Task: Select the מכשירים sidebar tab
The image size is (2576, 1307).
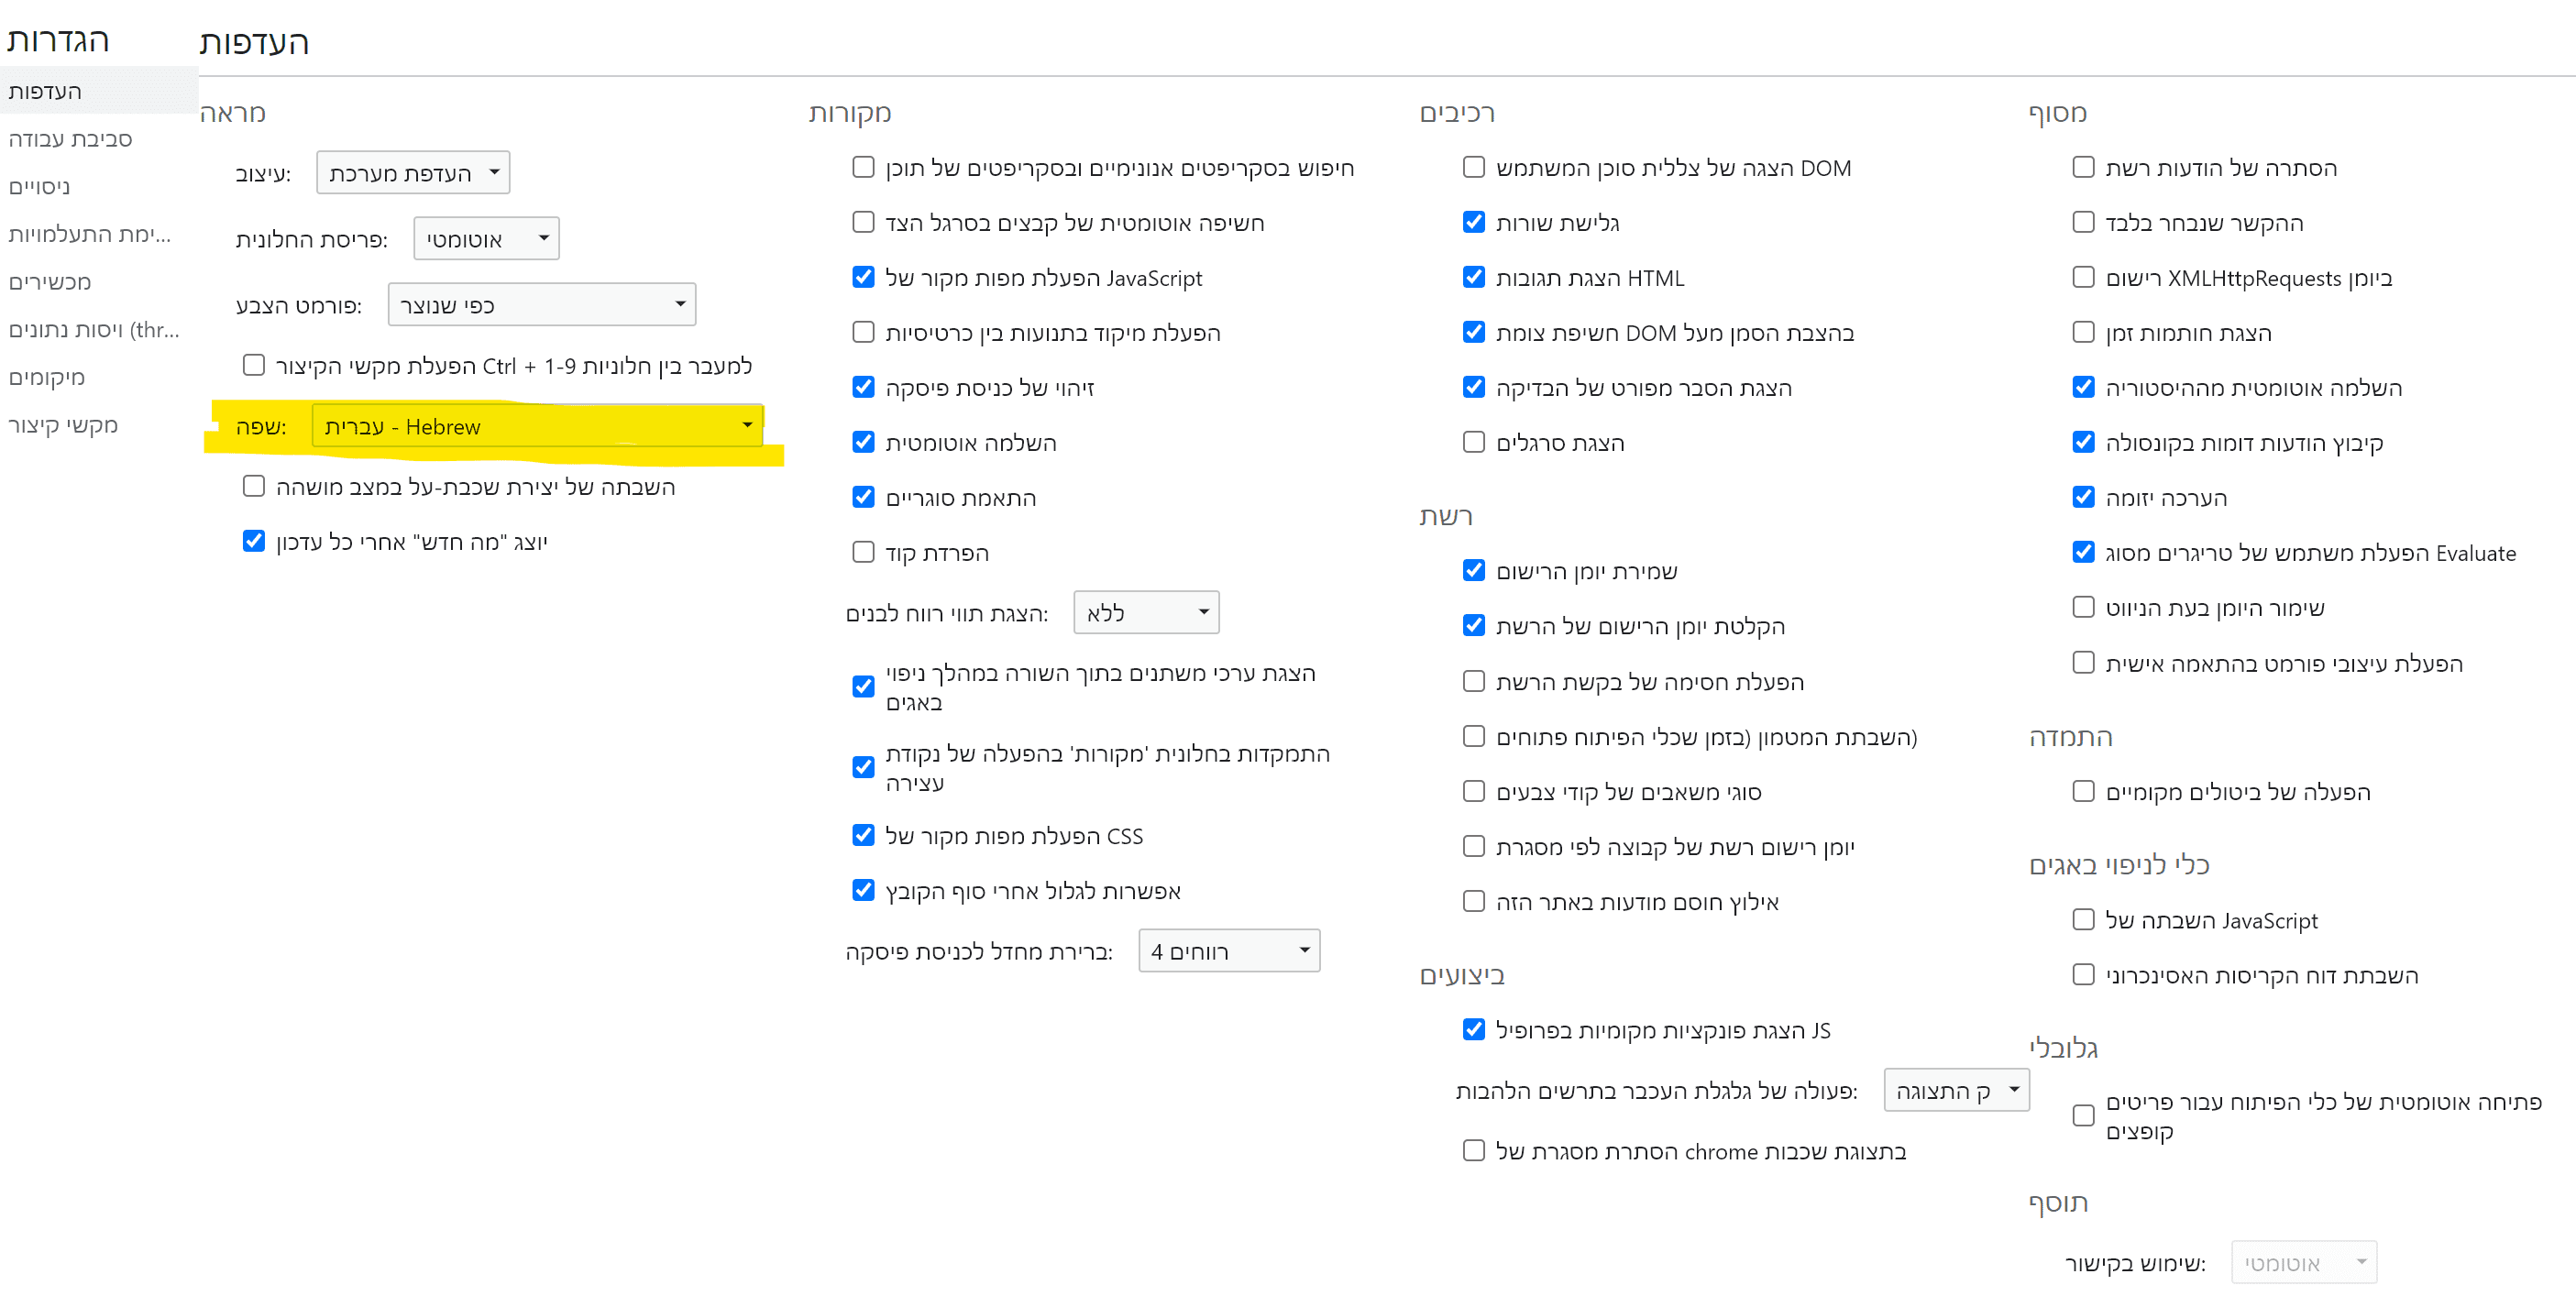Action: 50,282
